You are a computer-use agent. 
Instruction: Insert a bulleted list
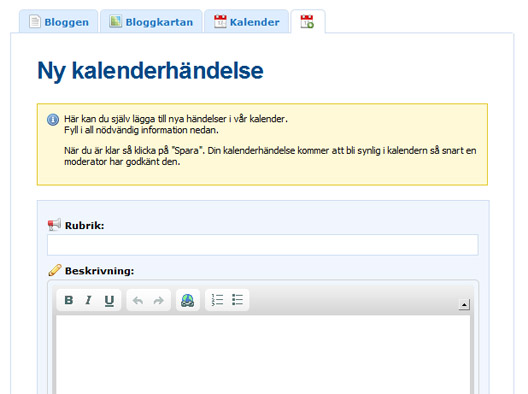(237, 300)
